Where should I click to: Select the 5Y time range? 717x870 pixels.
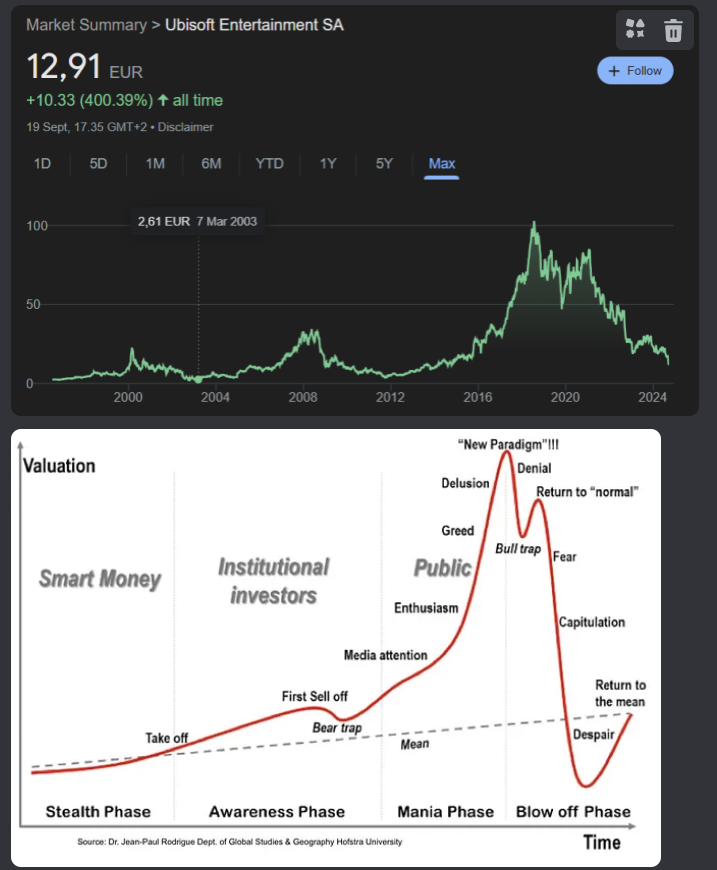384,163
